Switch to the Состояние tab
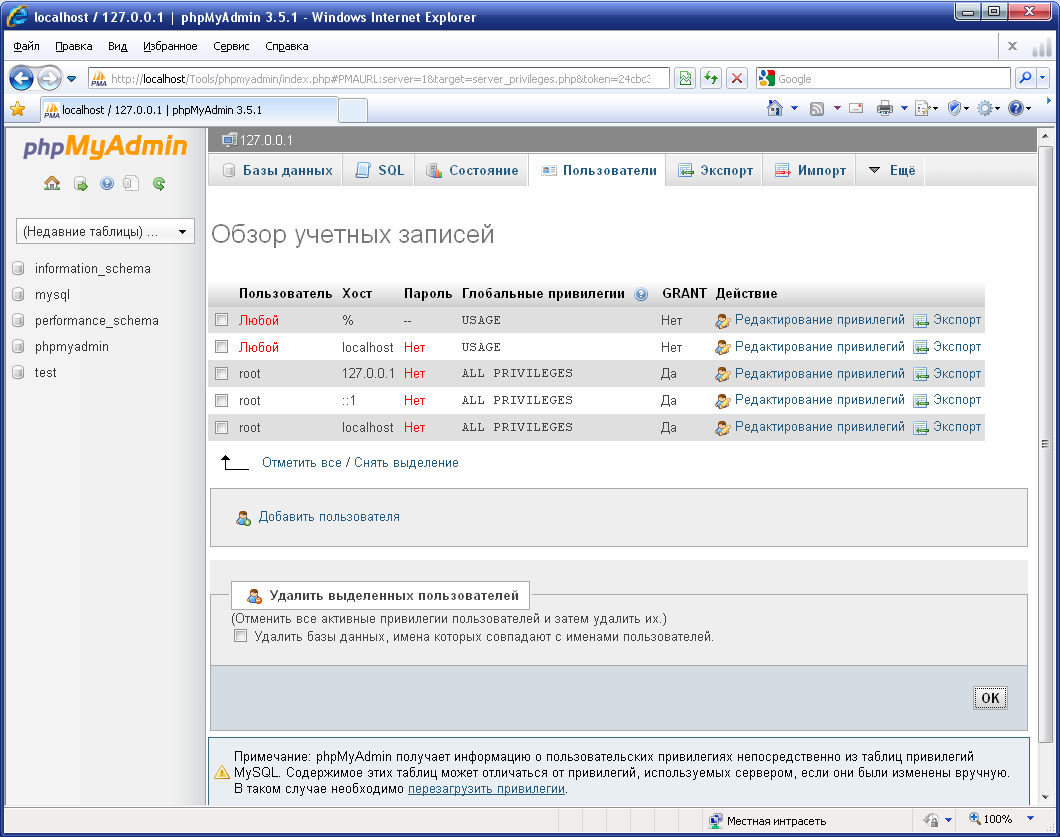Viewport: 1060px width, 837px height. 472,170
